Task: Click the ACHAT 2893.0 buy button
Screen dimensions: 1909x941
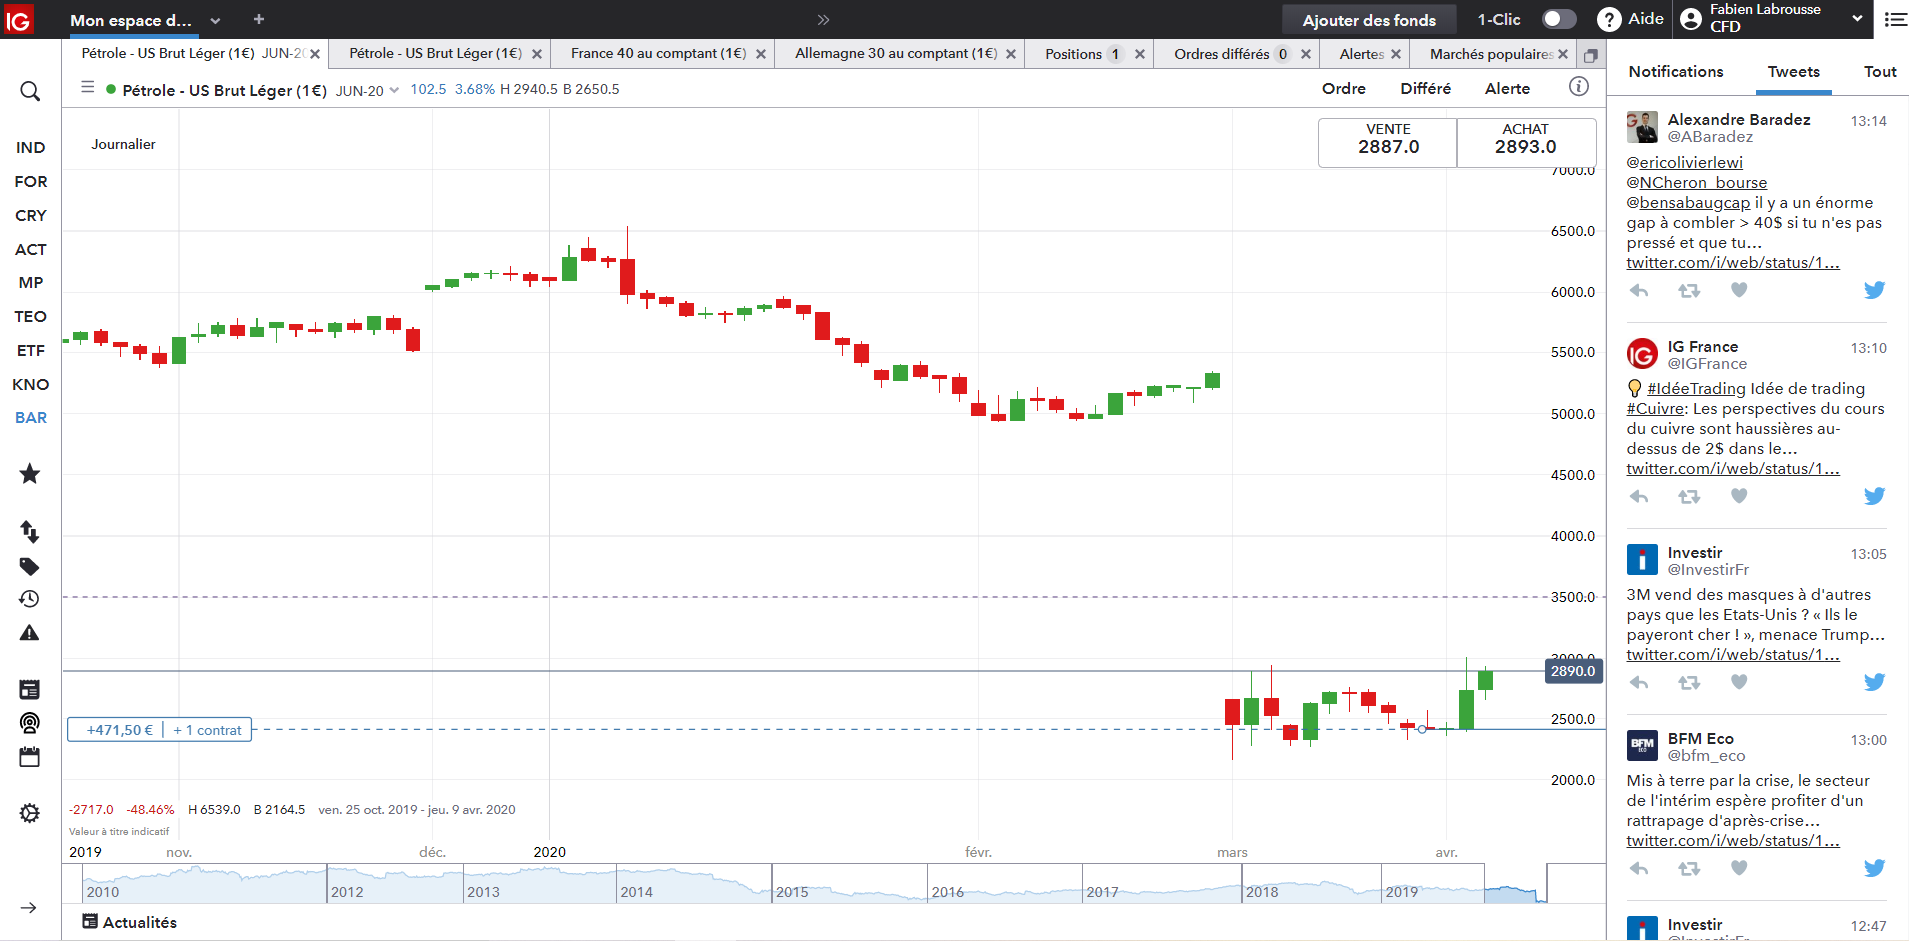Action: coord(1526,143)
